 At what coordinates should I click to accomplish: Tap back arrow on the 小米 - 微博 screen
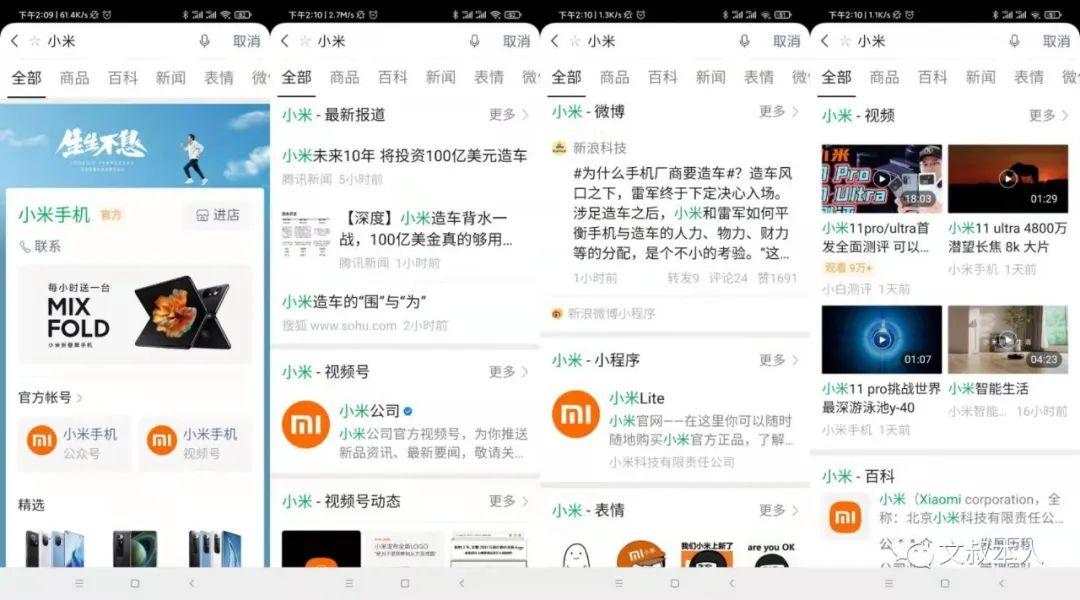(x=554, y=41)
